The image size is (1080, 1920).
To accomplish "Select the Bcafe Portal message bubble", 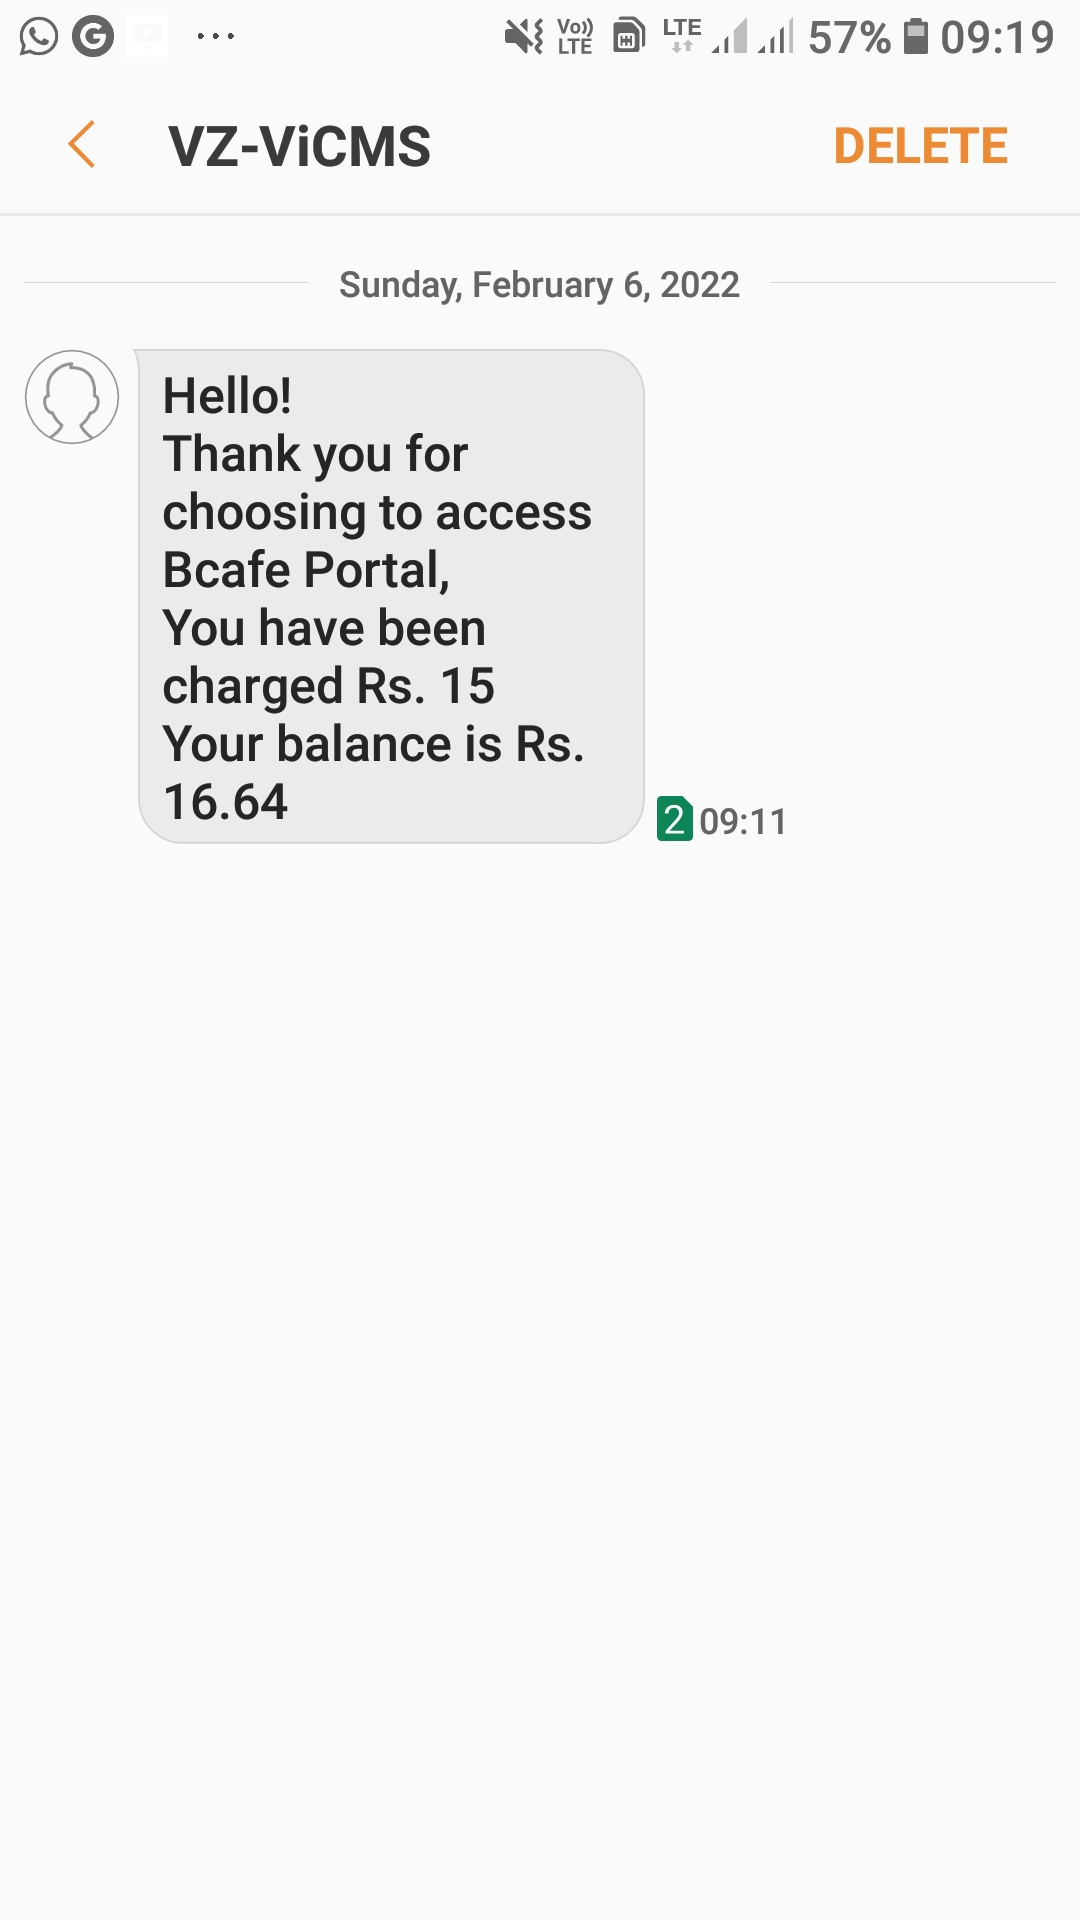I will [391, 597].
